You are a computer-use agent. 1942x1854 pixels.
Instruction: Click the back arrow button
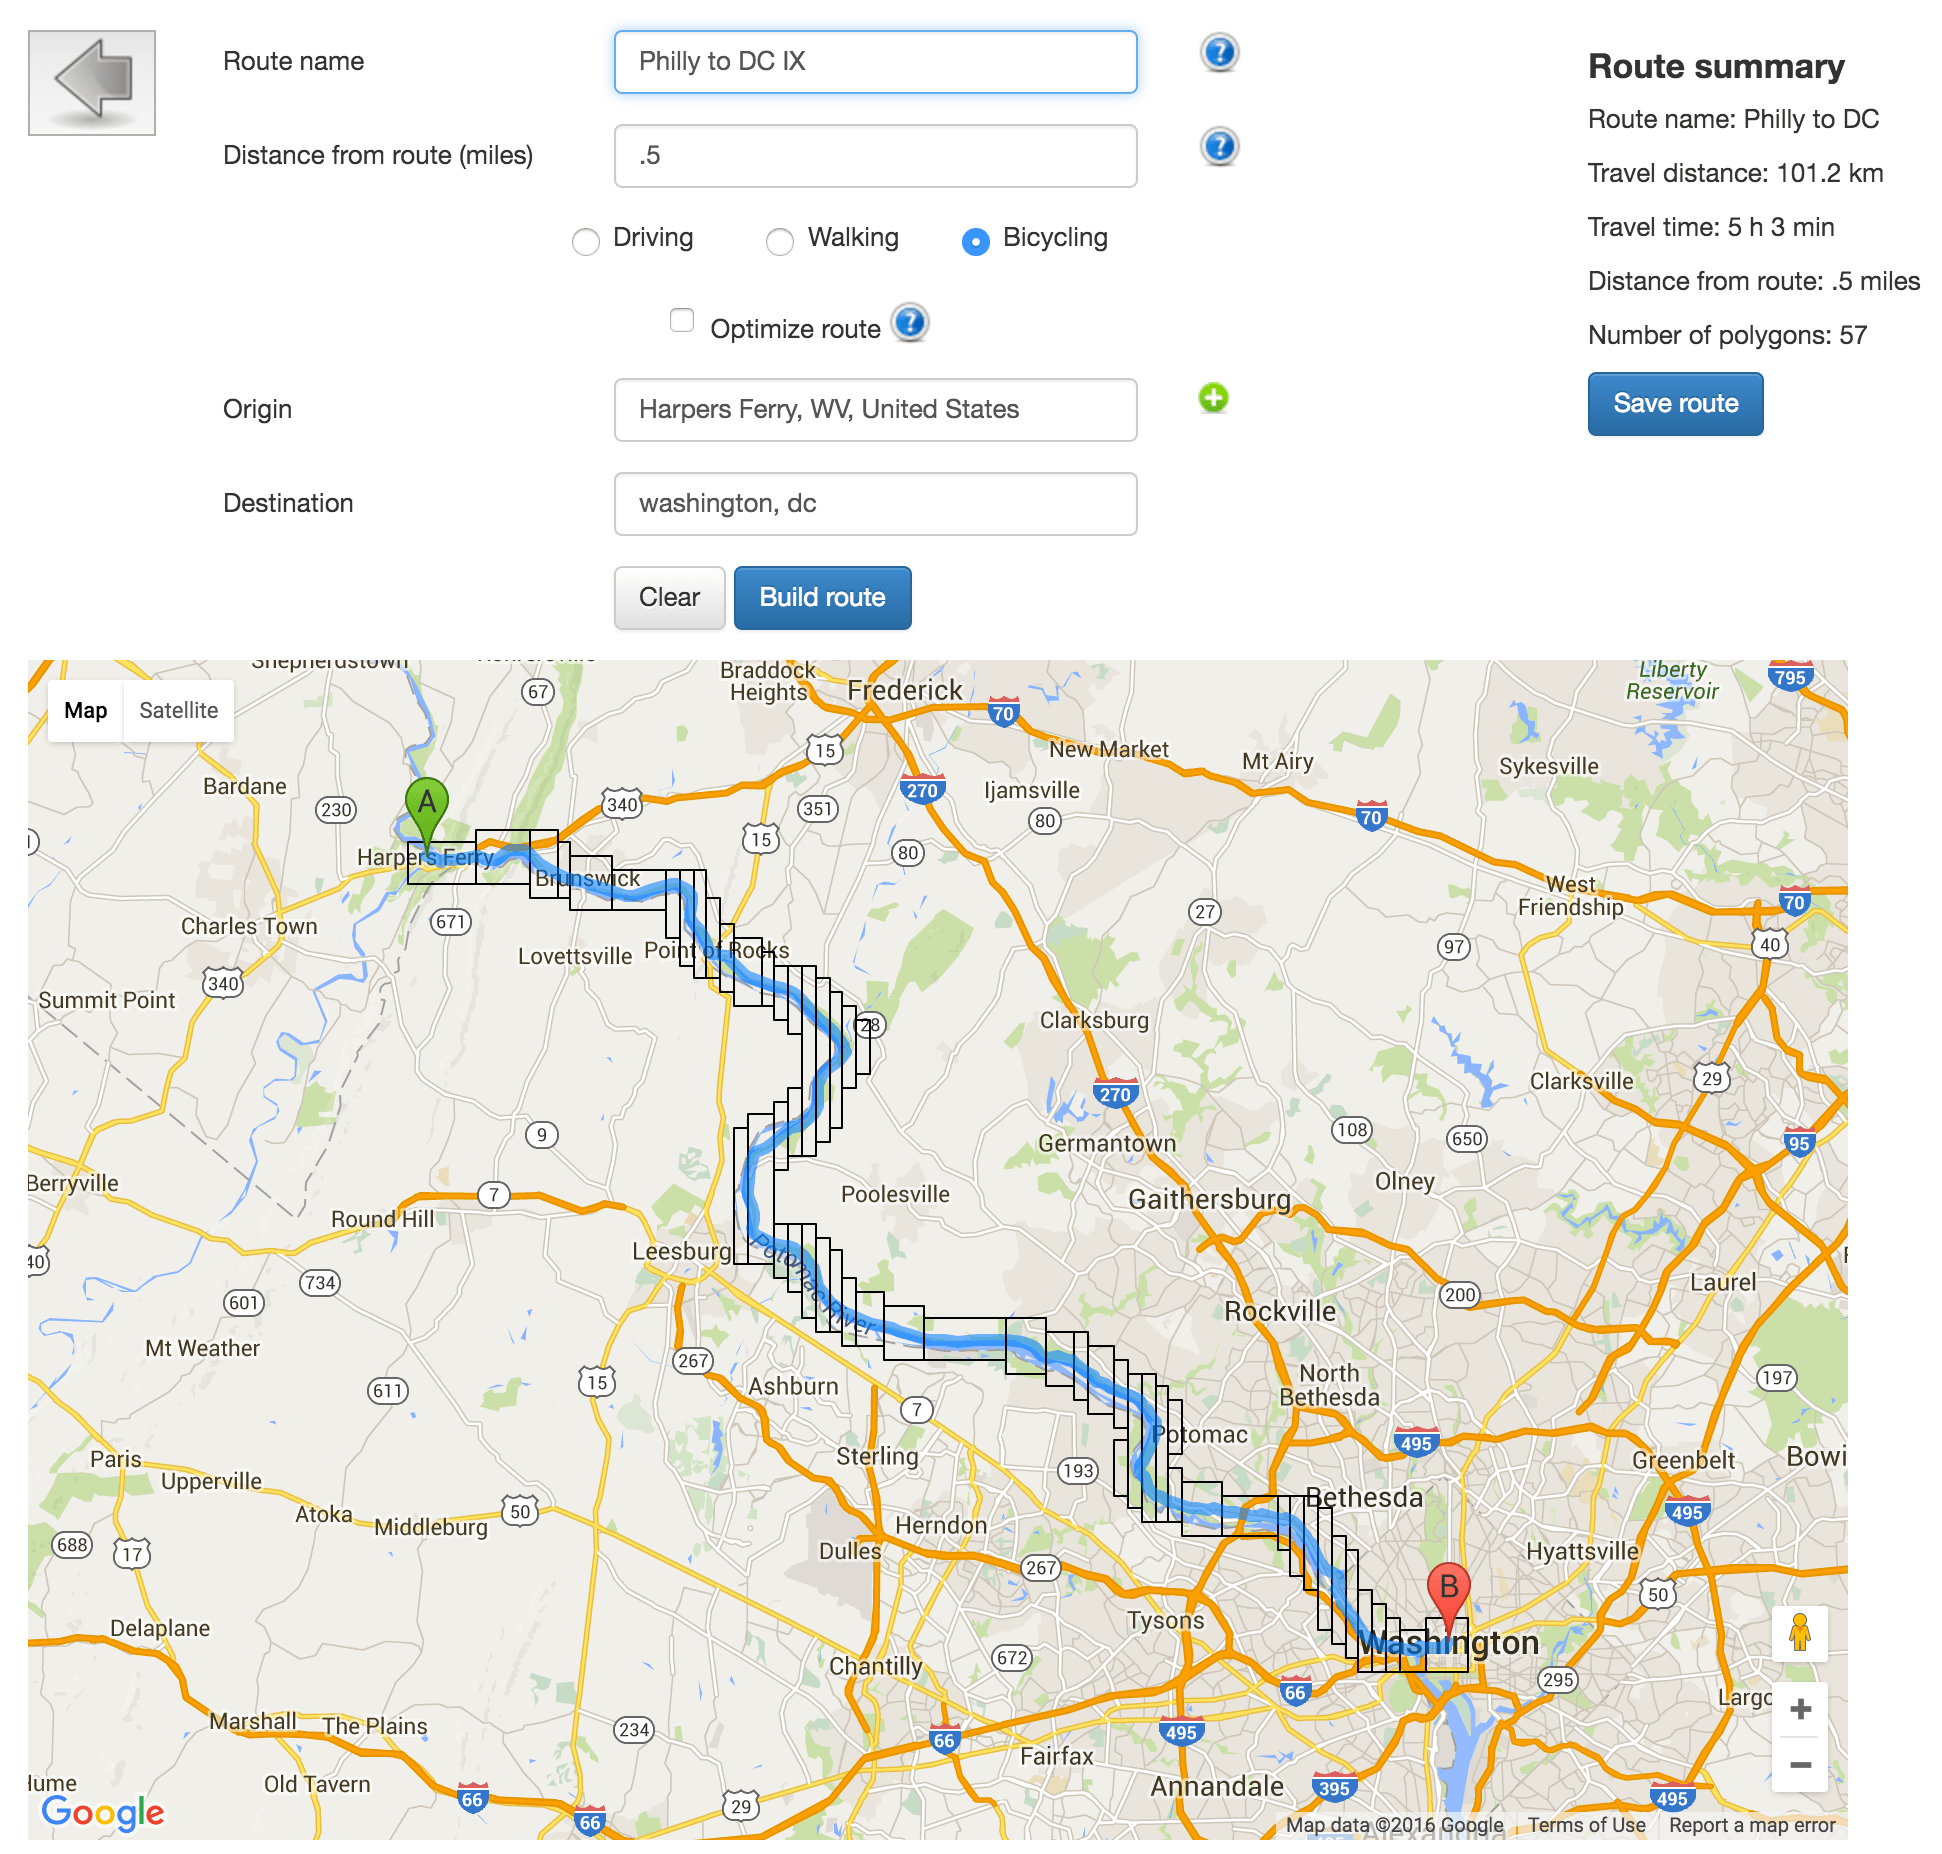(x=92, y=83)
